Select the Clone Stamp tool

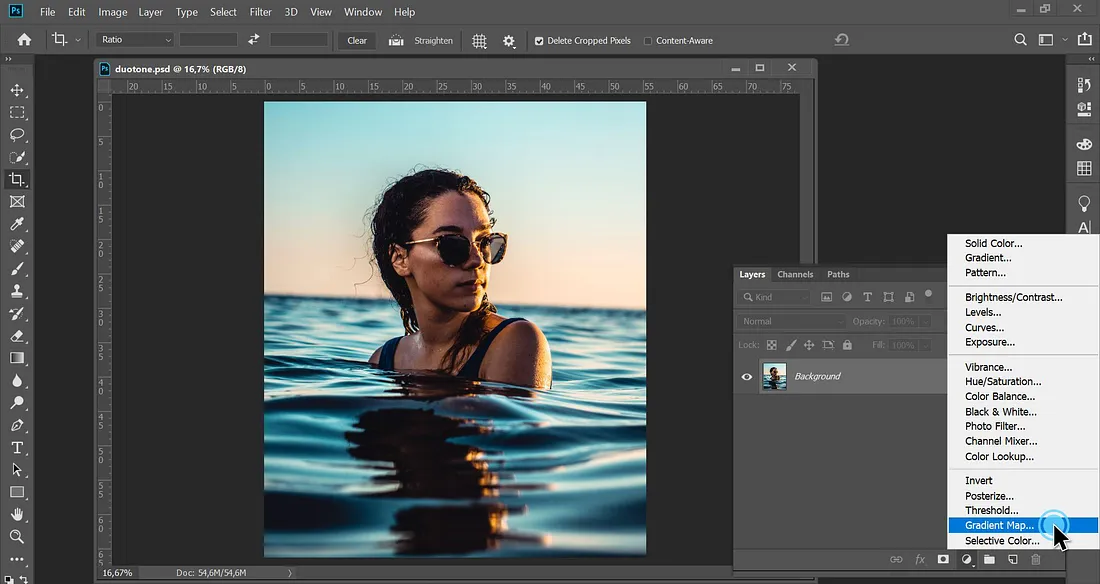pyautogui.click(x=17, y=291)
